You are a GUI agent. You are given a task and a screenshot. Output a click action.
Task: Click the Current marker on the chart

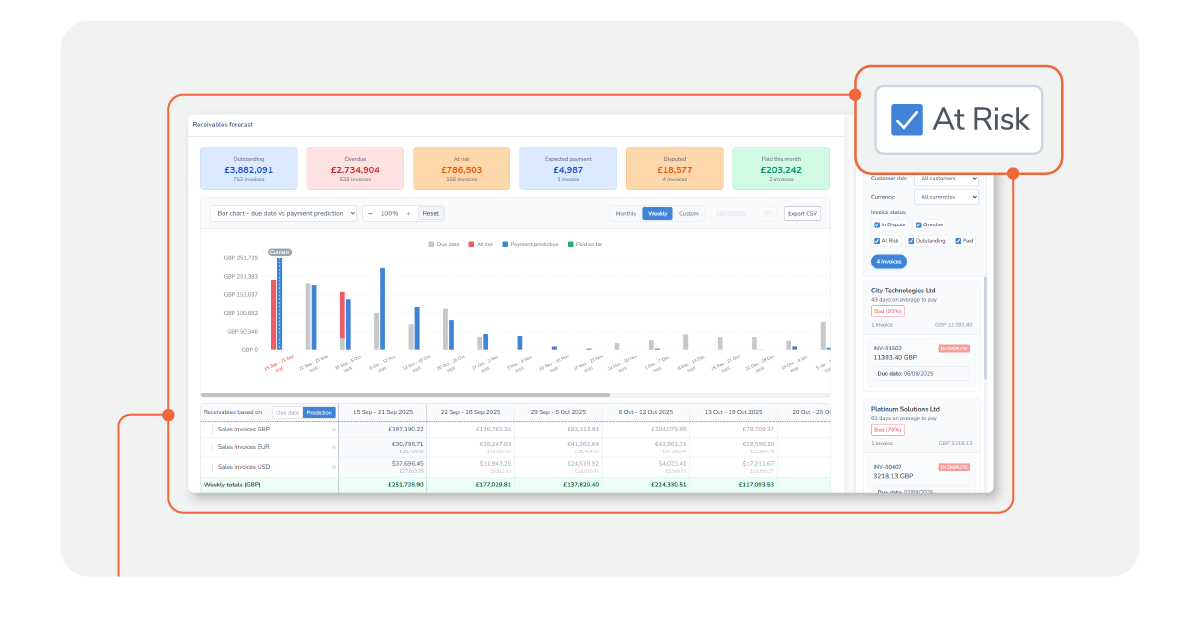coord(280,252)
